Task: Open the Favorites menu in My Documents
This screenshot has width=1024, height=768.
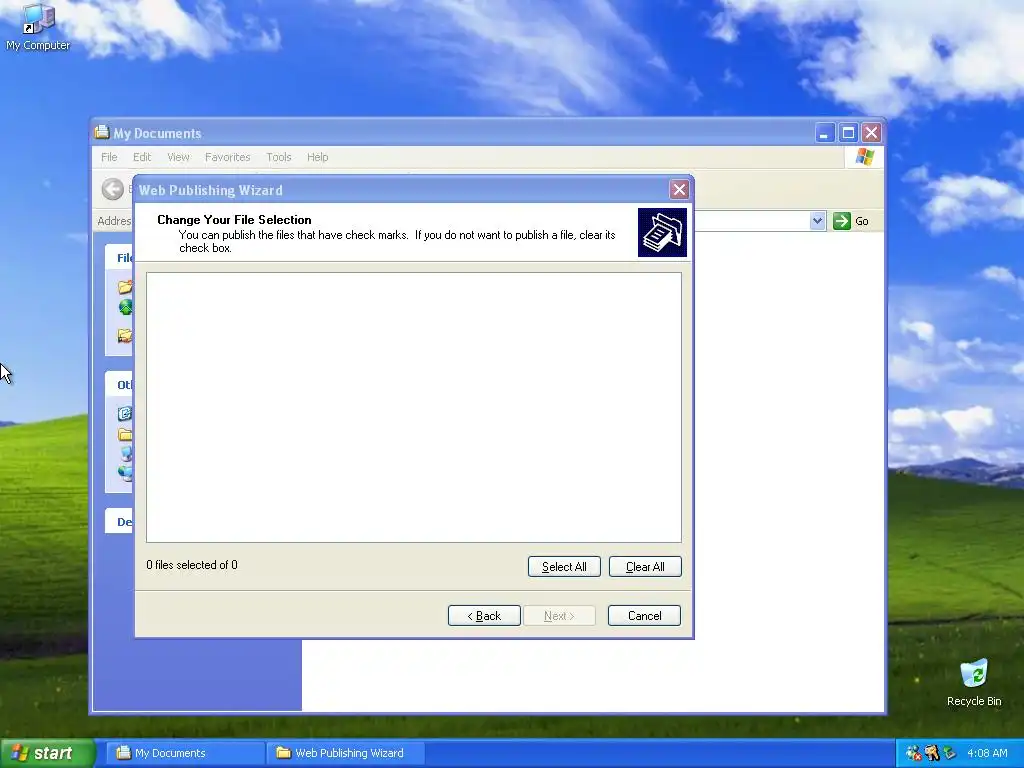Action: coord(227,157)
